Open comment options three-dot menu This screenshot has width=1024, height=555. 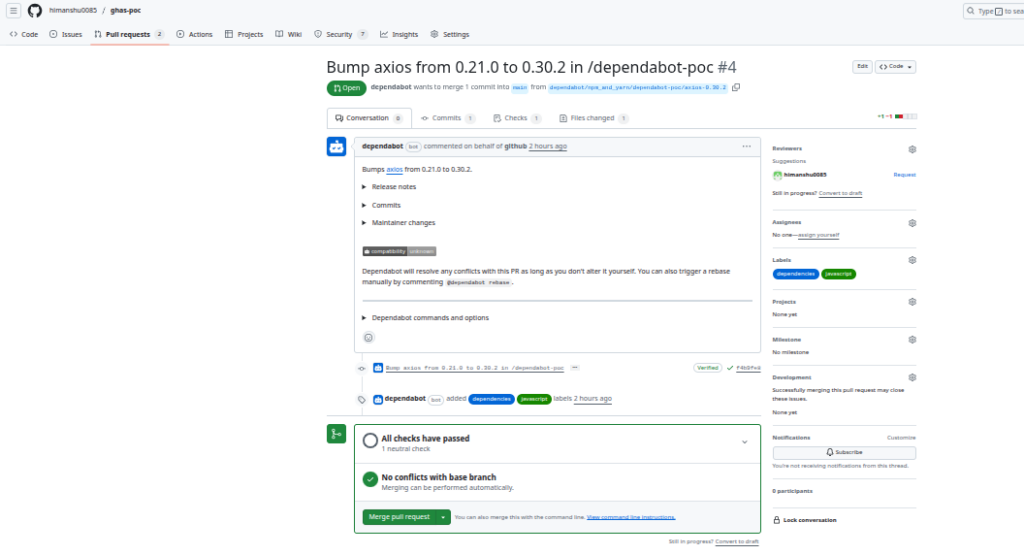point(746,146)
